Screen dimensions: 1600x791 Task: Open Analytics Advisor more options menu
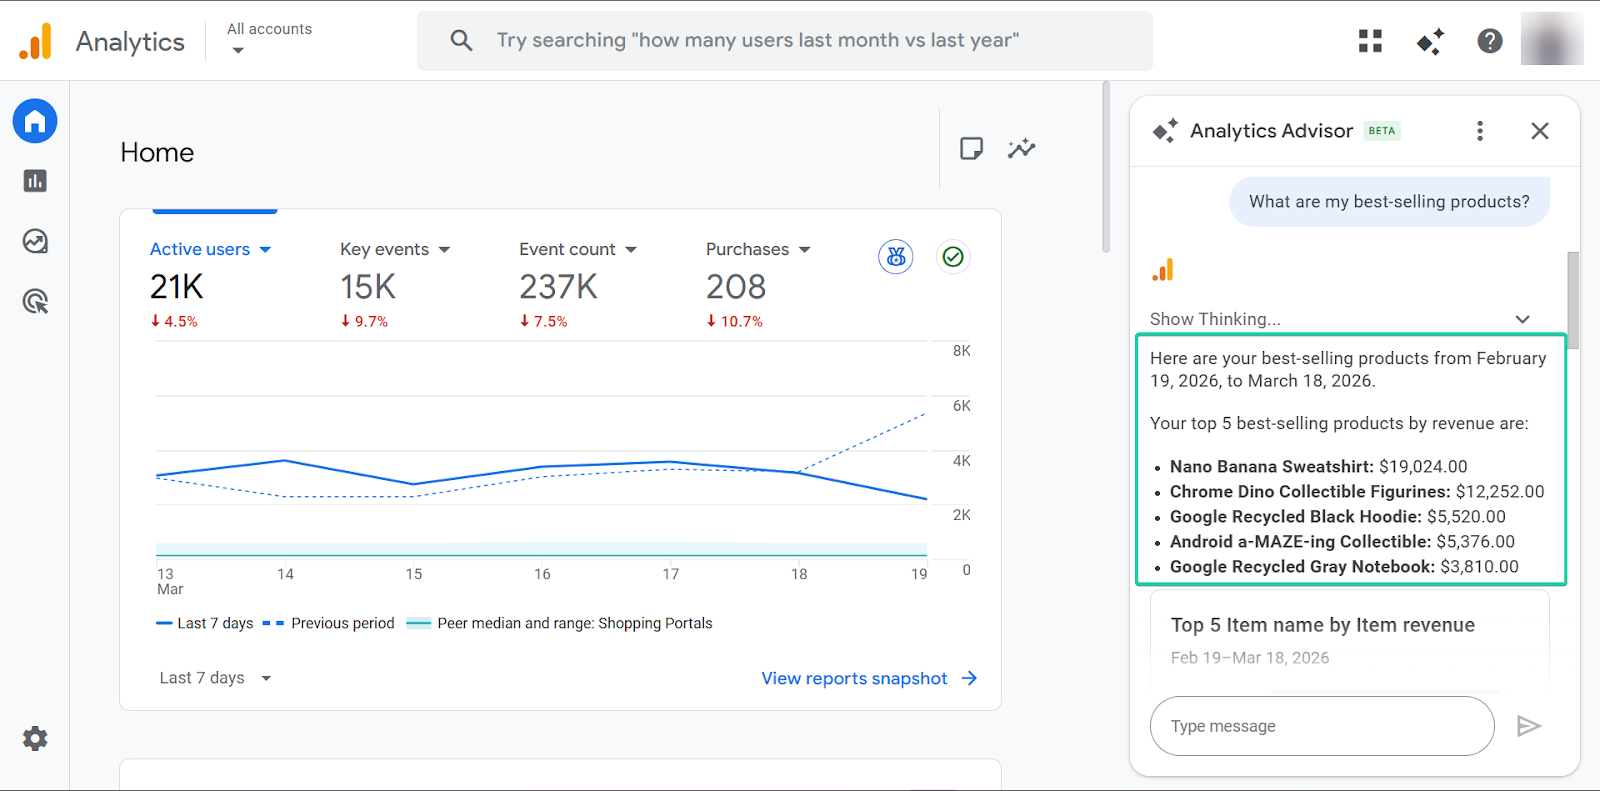pos(1480,131)
